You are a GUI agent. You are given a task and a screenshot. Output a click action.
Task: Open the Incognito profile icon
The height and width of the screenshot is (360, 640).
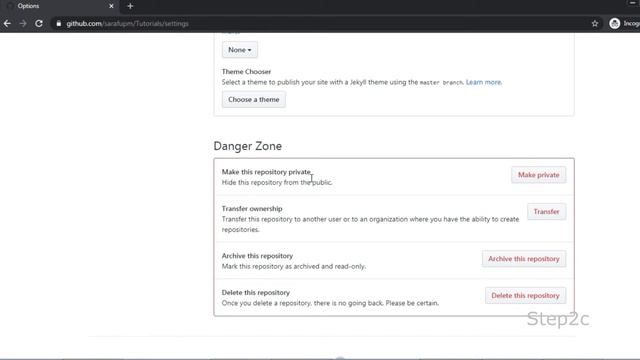tap(615, 23)
